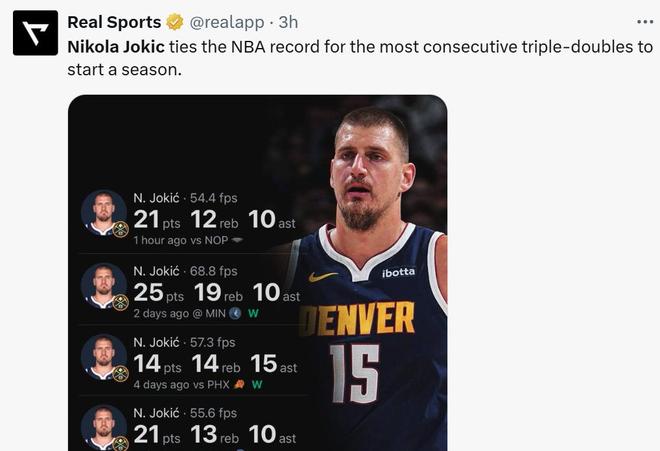The image size is (660, 451).
Task: Click the ibotta patch on the jersey
Action: coord(398,272)
